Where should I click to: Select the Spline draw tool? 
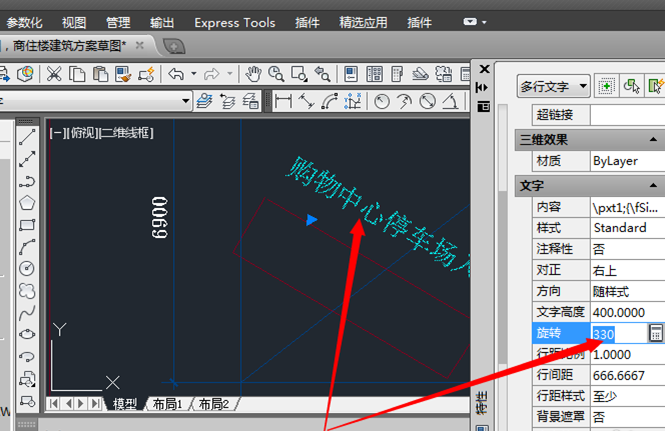tap(27, 313)
